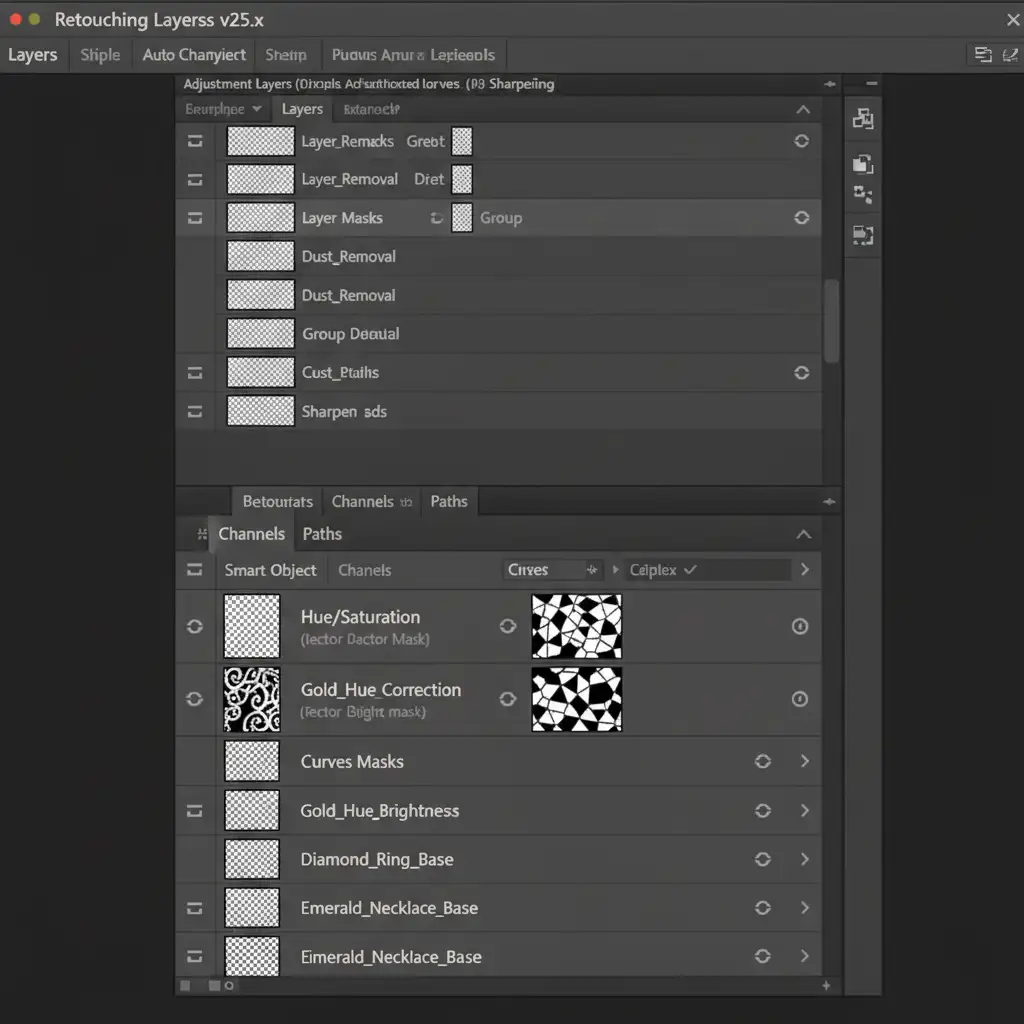Expand the Diamond_Ring_Base row chevron

point(804,859)
